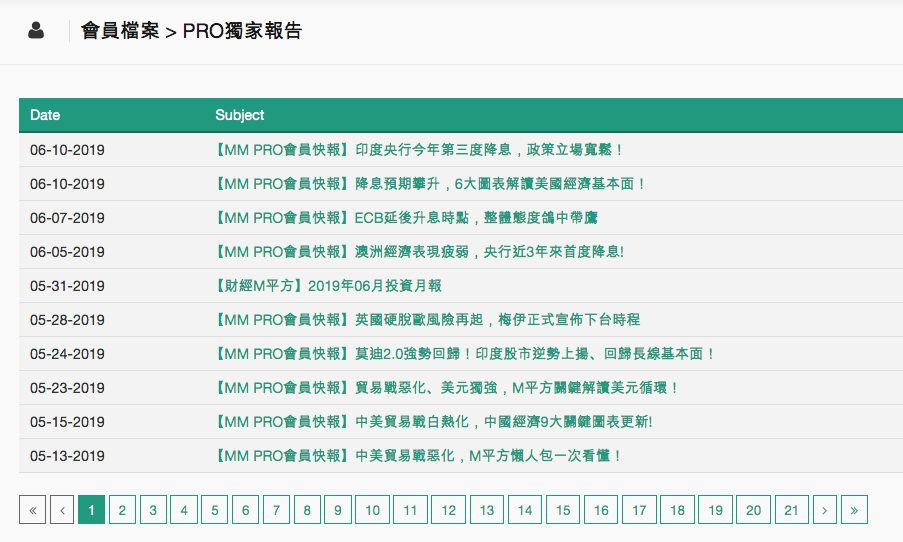This screenshot has width=903, height=542.
Task: Go to page 10
Action: tap(373, 510)
